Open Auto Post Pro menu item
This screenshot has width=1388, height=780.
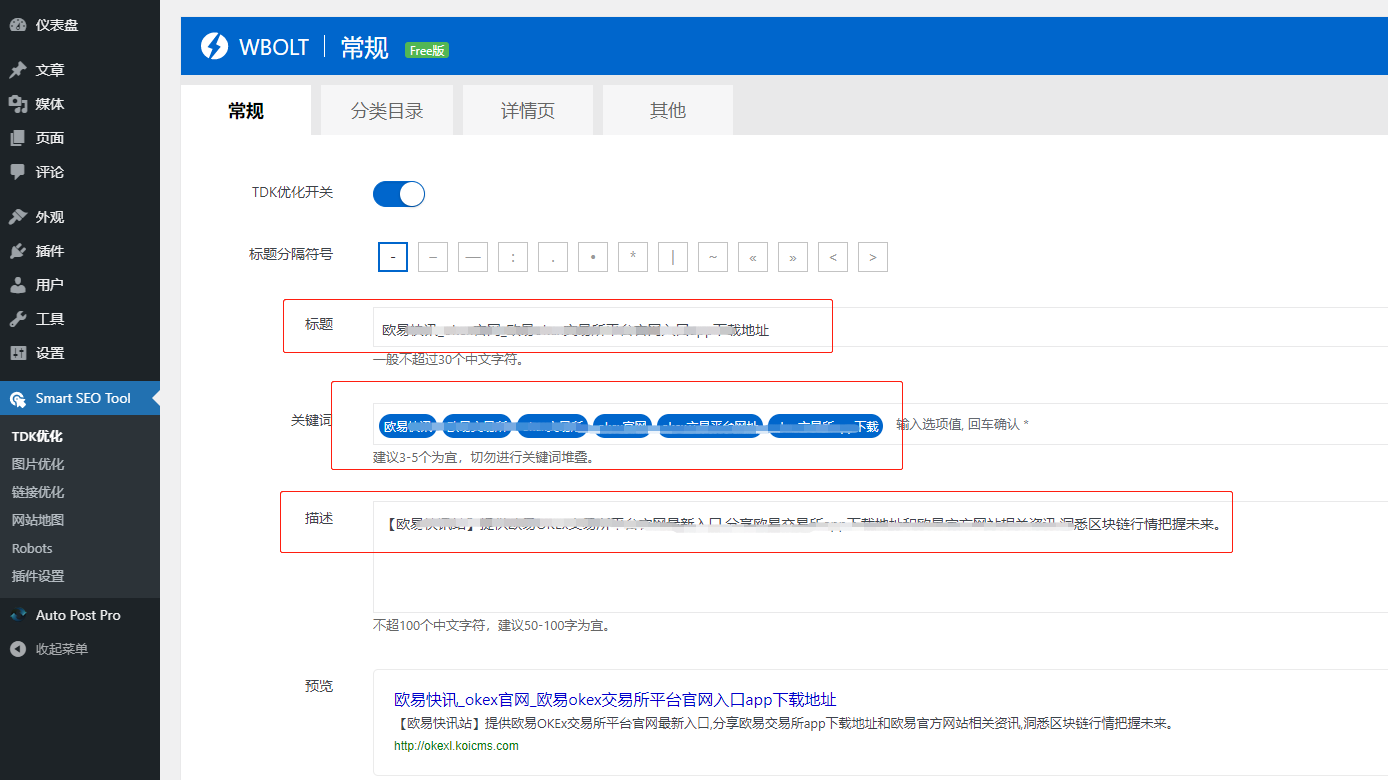click(x=80, y=615)
